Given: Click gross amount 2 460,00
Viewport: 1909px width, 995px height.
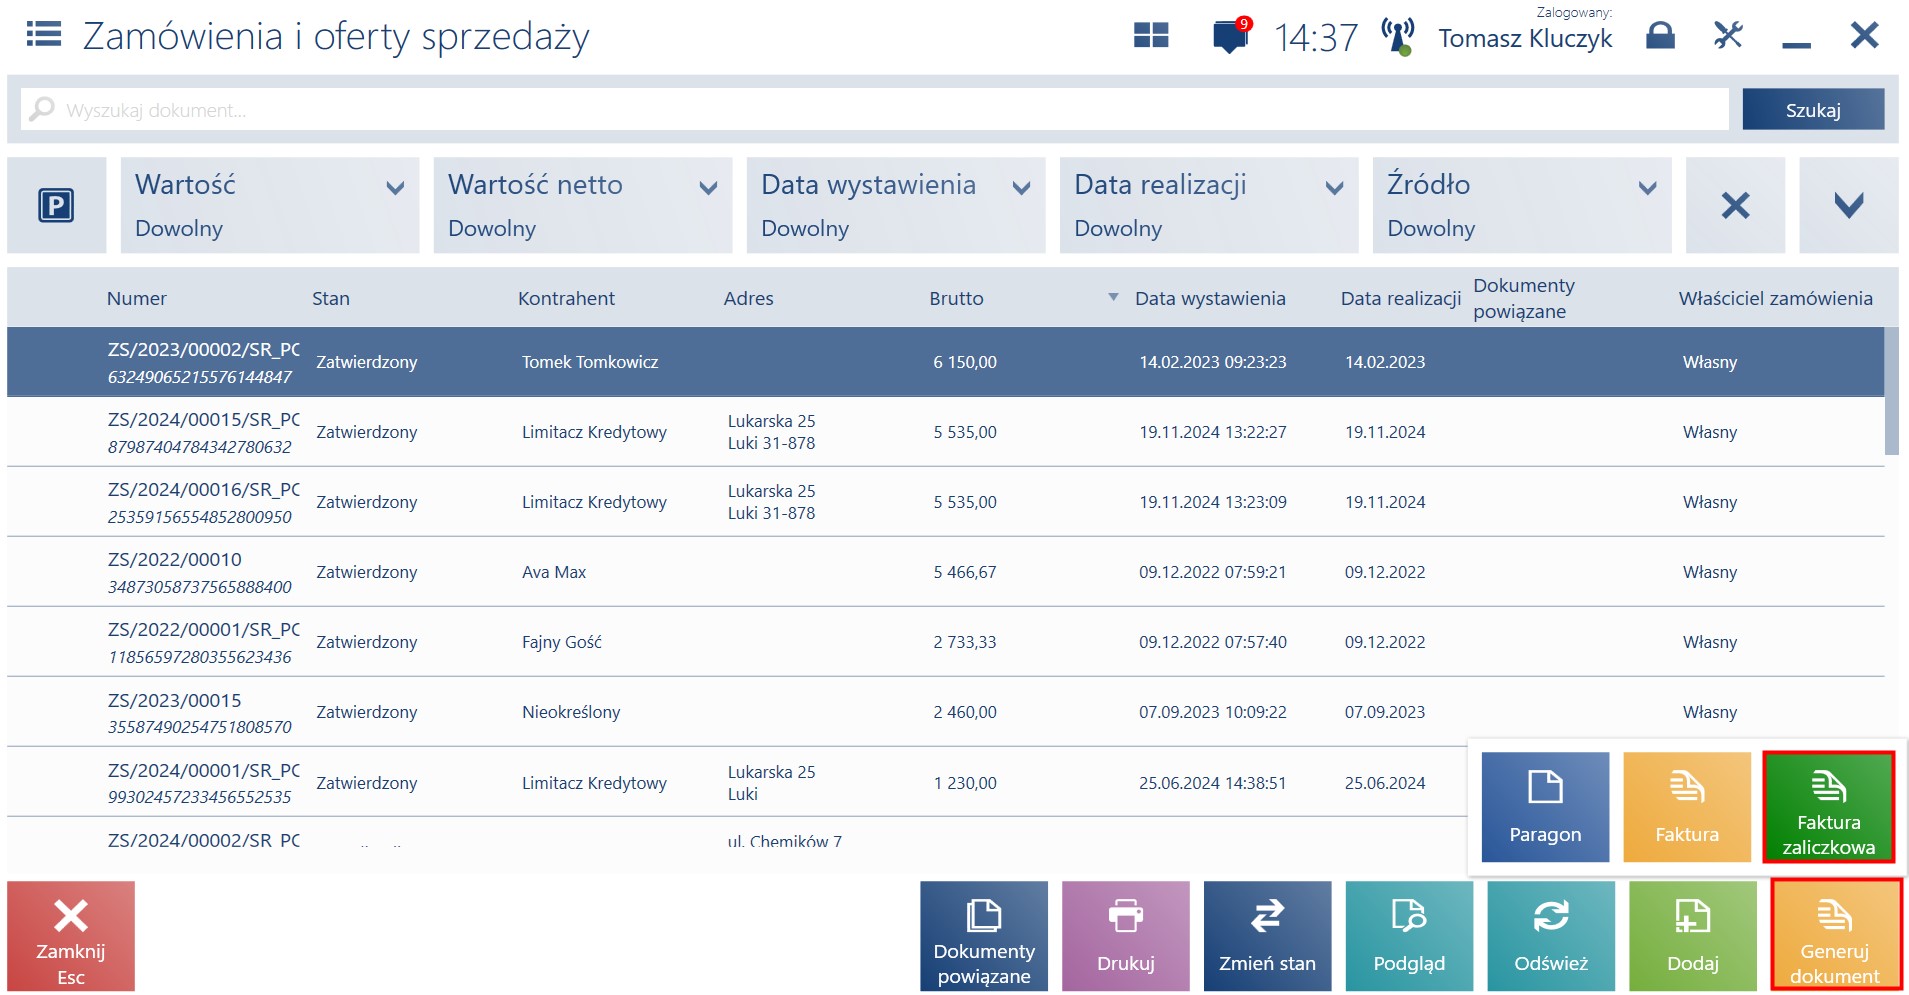Looking at the screenshot, I should pos(965,712).
